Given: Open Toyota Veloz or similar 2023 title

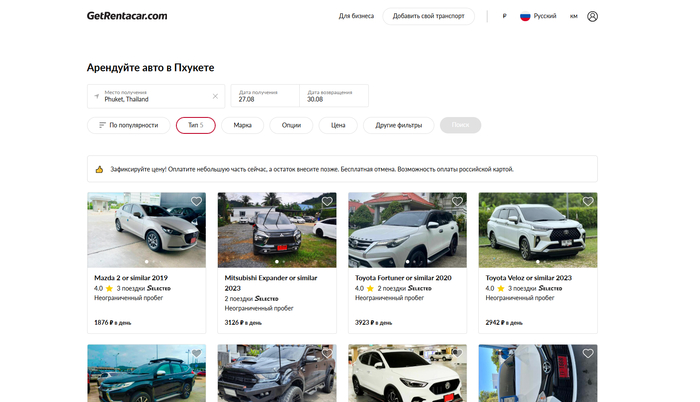Looking at the screenshot, I should (529, 278).
